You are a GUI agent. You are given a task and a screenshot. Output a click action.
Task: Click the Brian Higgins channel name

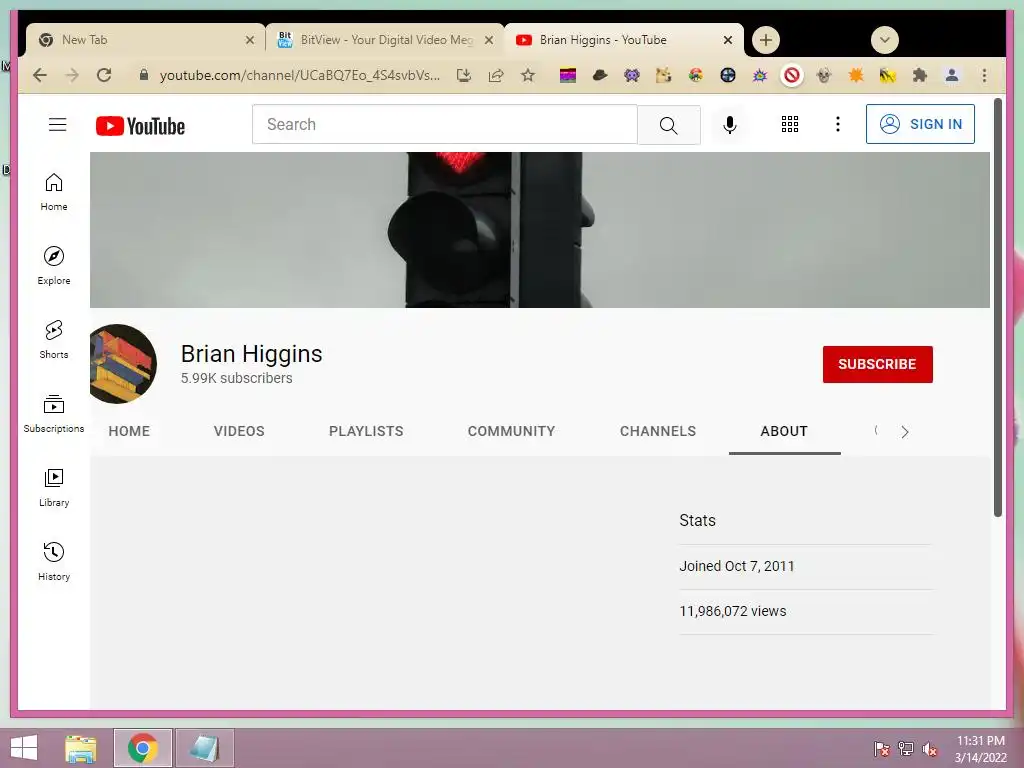click(251, 353)
